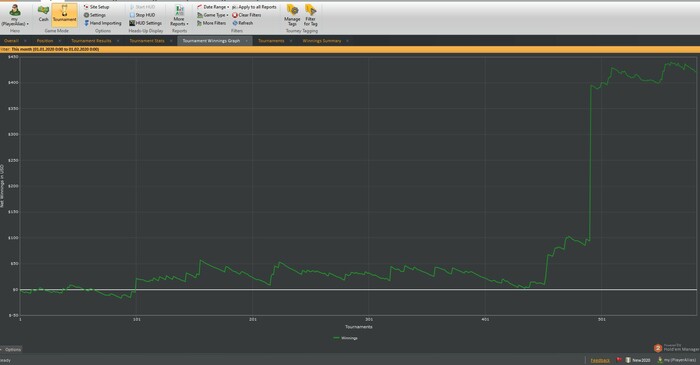Switch to the Tournament Results tab
This screenshot has height=365, width=700.
tap(92, 41)
